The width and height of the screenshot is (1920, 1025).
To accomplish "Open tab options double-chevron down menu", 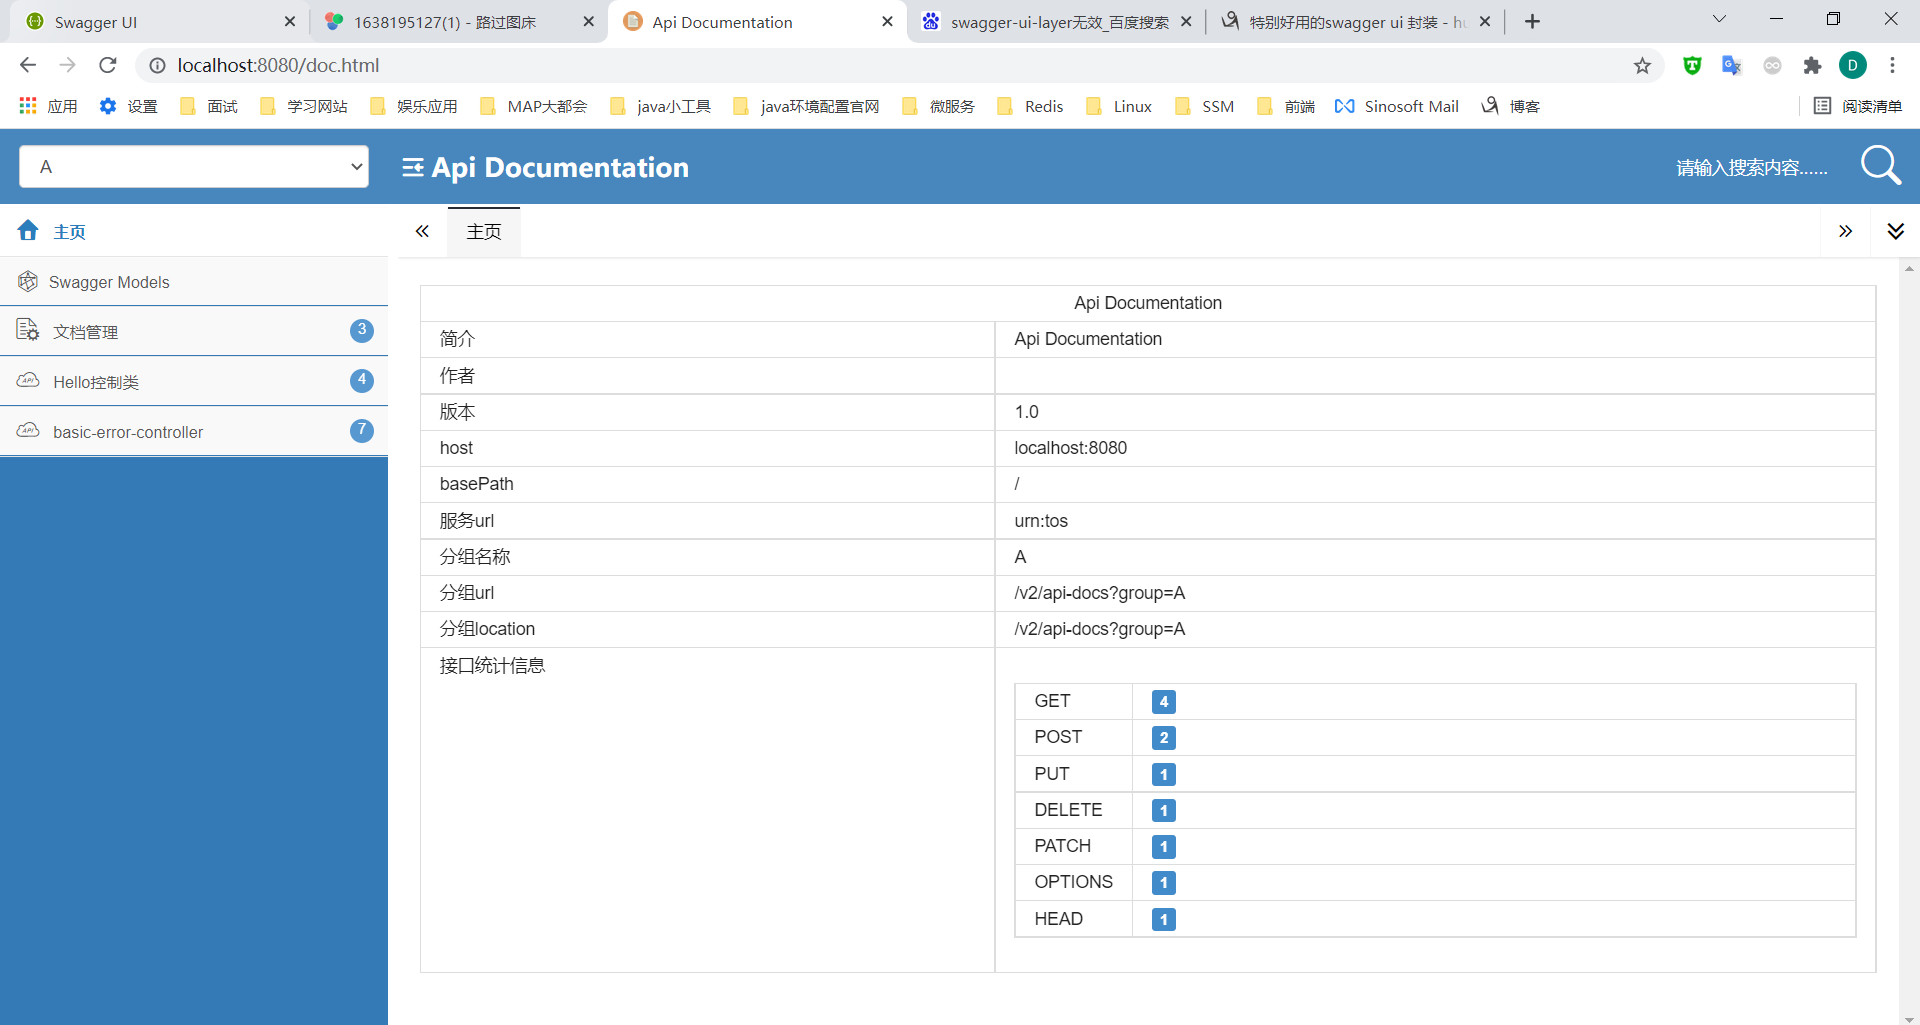I will (x=1895, y=232).
